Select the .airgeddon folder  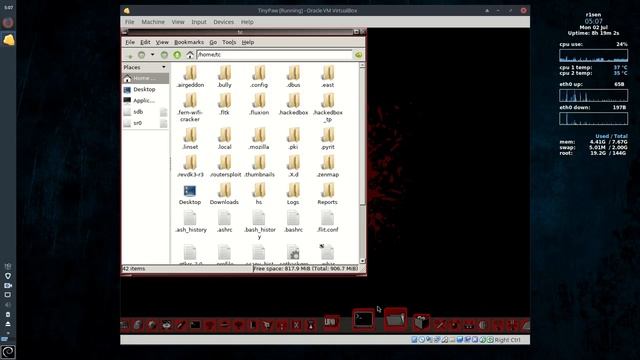(x=190, y=77)
